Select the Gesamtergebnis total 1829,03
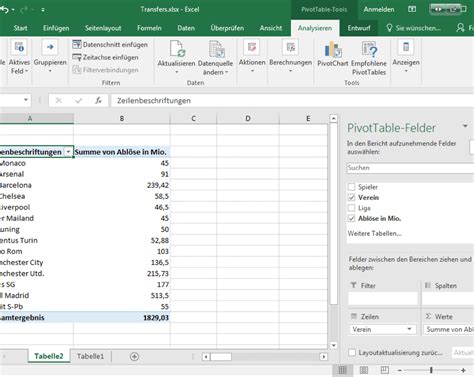Viewport: 474px width, 377px height. tap(122, 318)
